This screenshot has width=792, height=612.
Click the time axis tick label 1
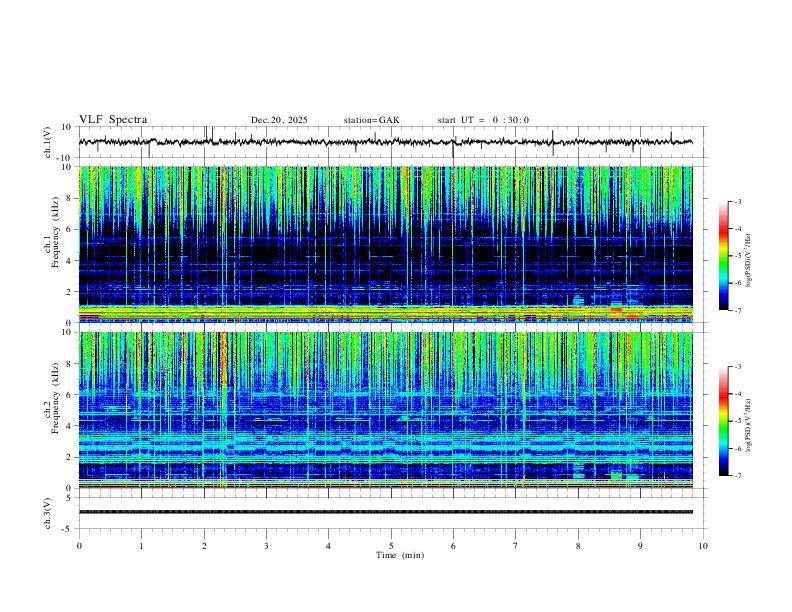click(141, 546)
